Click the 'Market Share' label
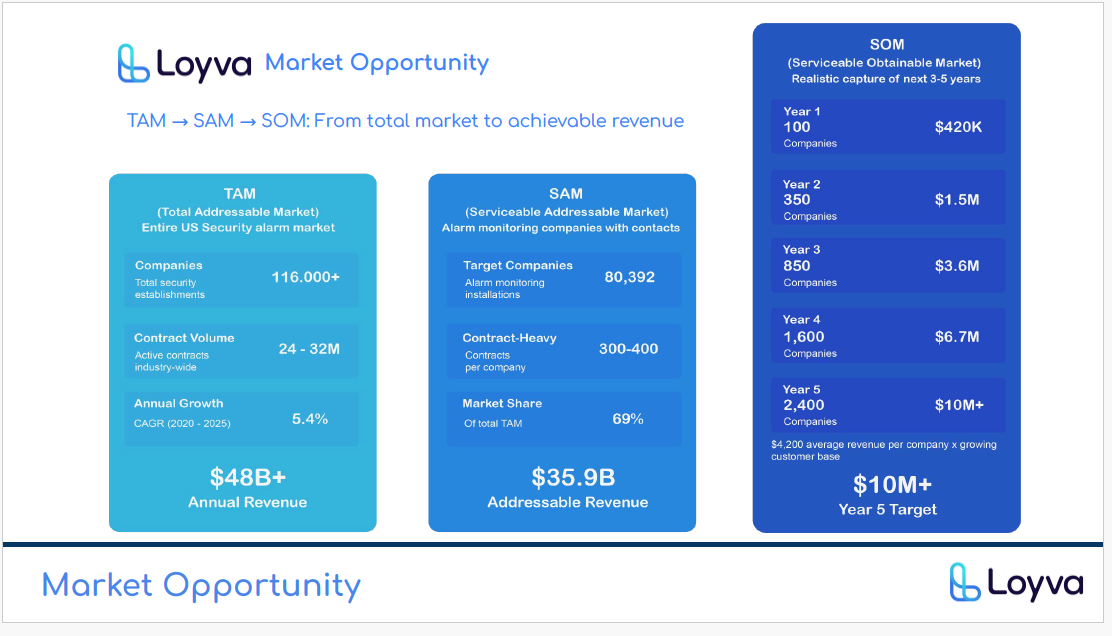 pyautogui.click(x=502, y=403)
